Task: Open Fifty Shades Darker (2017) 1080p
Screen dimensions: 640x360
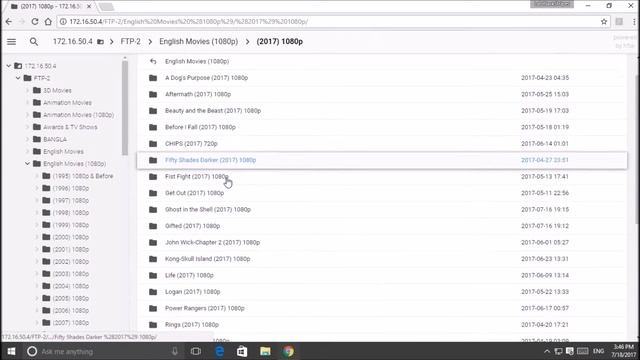Action: pyautogui.click(x=211, y=160)
